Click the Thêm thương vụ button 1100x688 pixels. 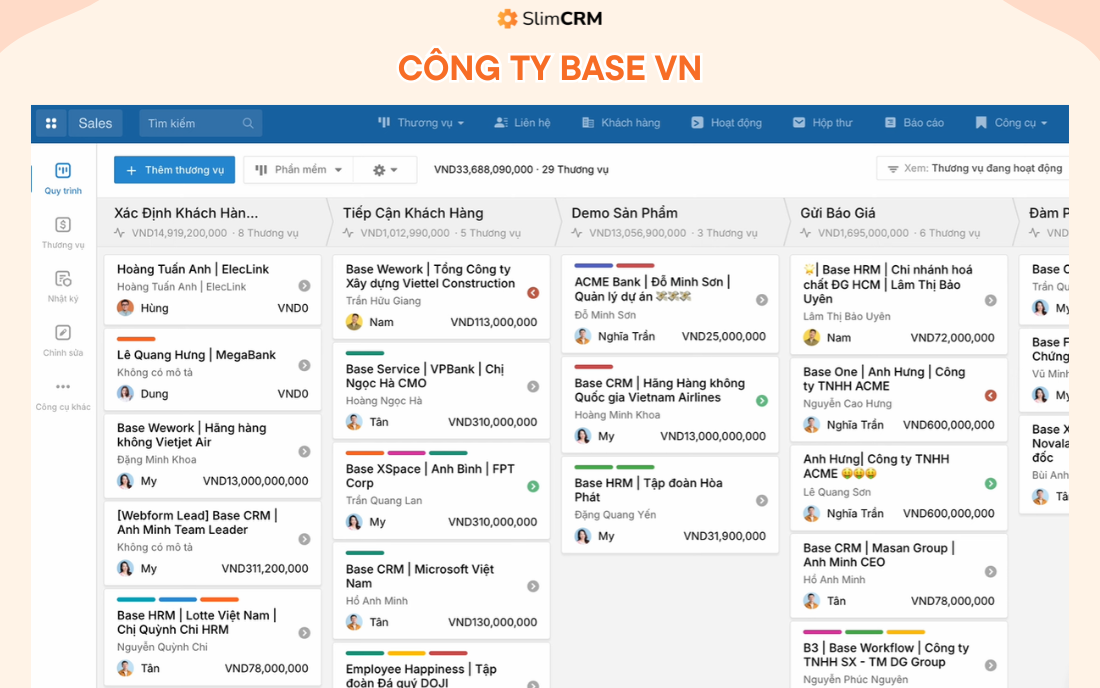[174, 169]
